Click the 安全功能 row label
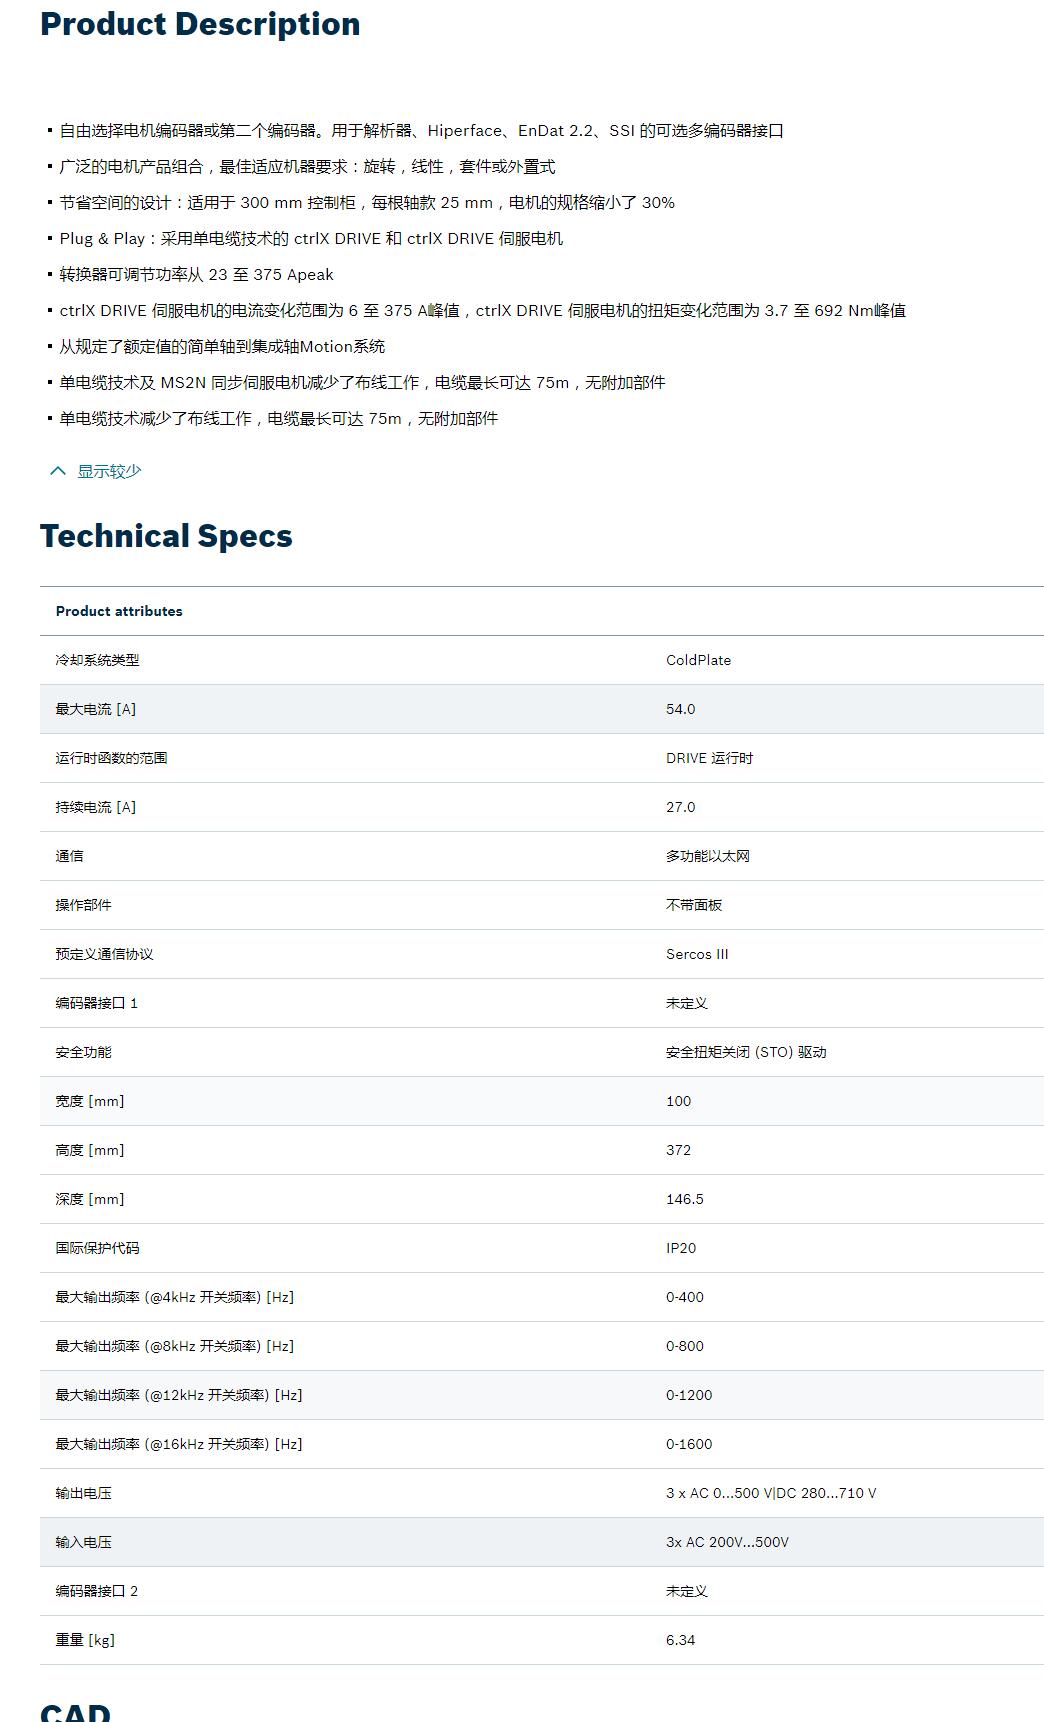 84,1052
